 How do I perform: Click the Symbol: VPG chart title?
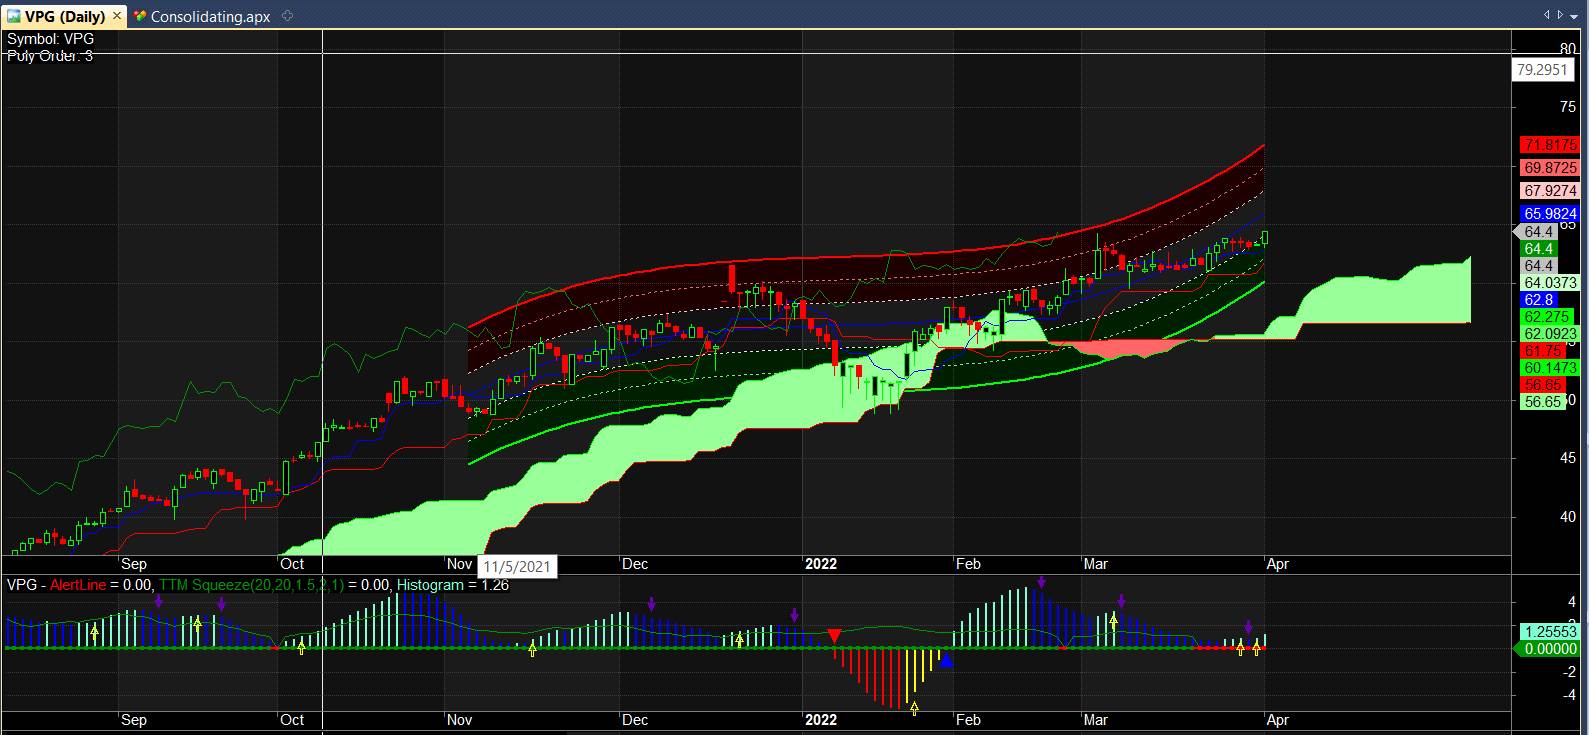tap(50, 39)
